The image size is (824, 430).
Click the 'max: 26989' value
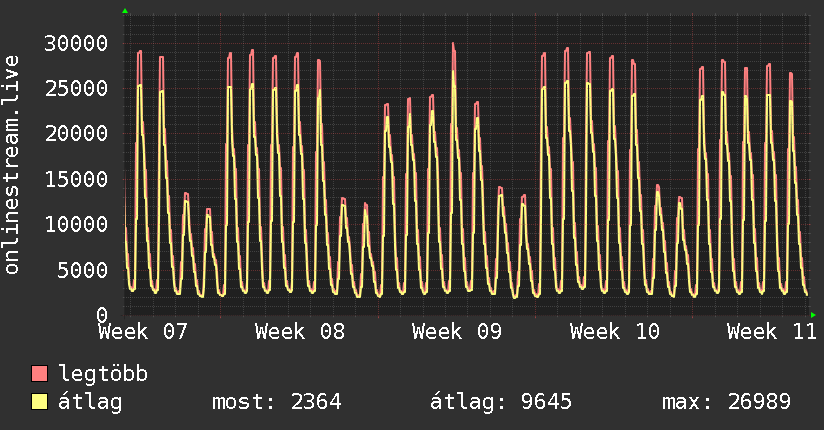click(726, 402)
